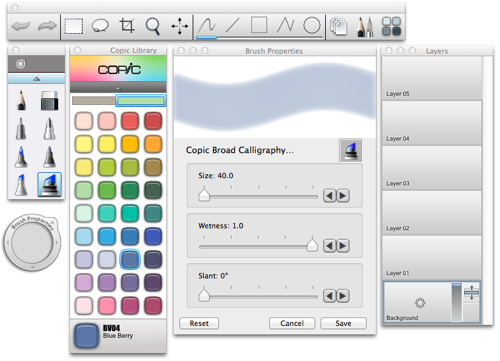Open the four-squares palette grid icon
Screen dimensions: 500x361
(x=391, y=26)
